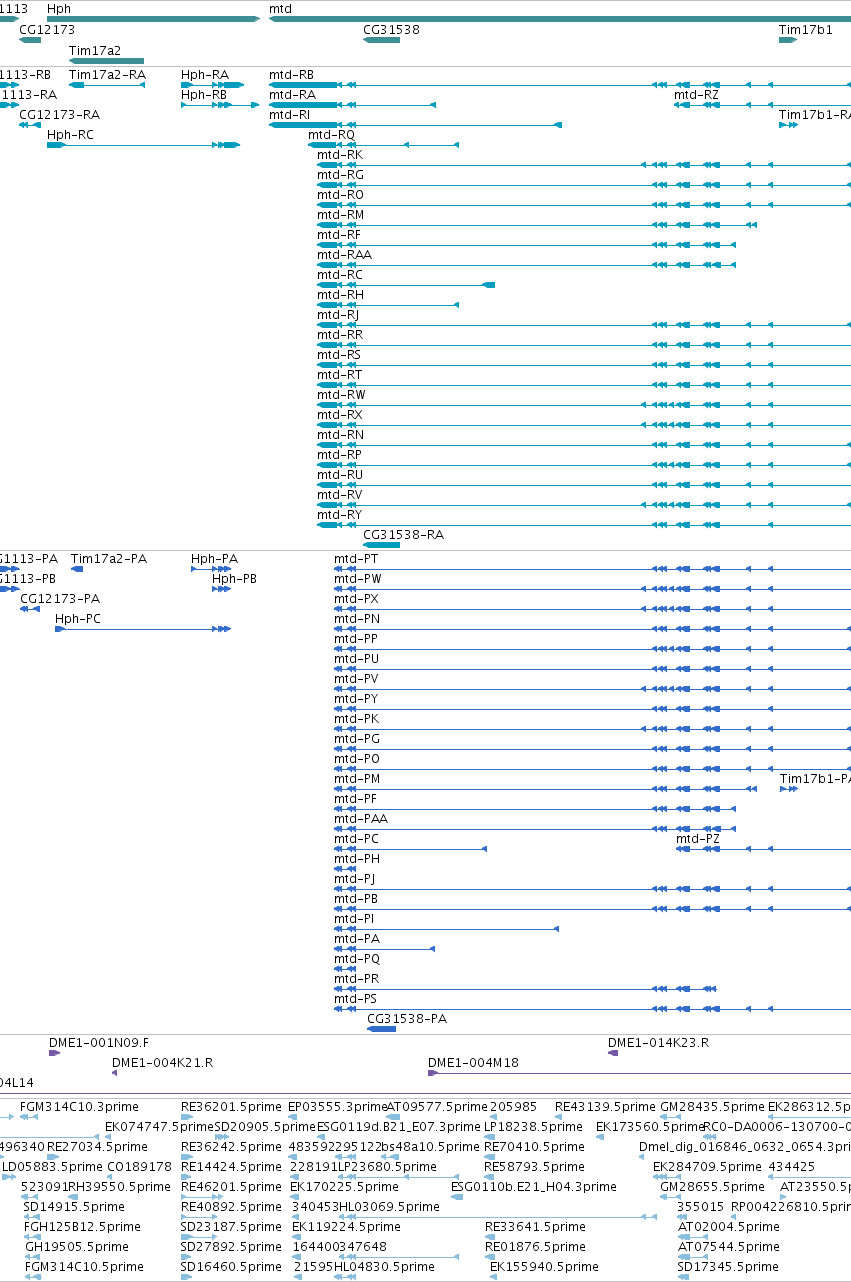Click transcript mtd-RW
The height and width of the screenshot is (1282, 851).
[342, 395]
